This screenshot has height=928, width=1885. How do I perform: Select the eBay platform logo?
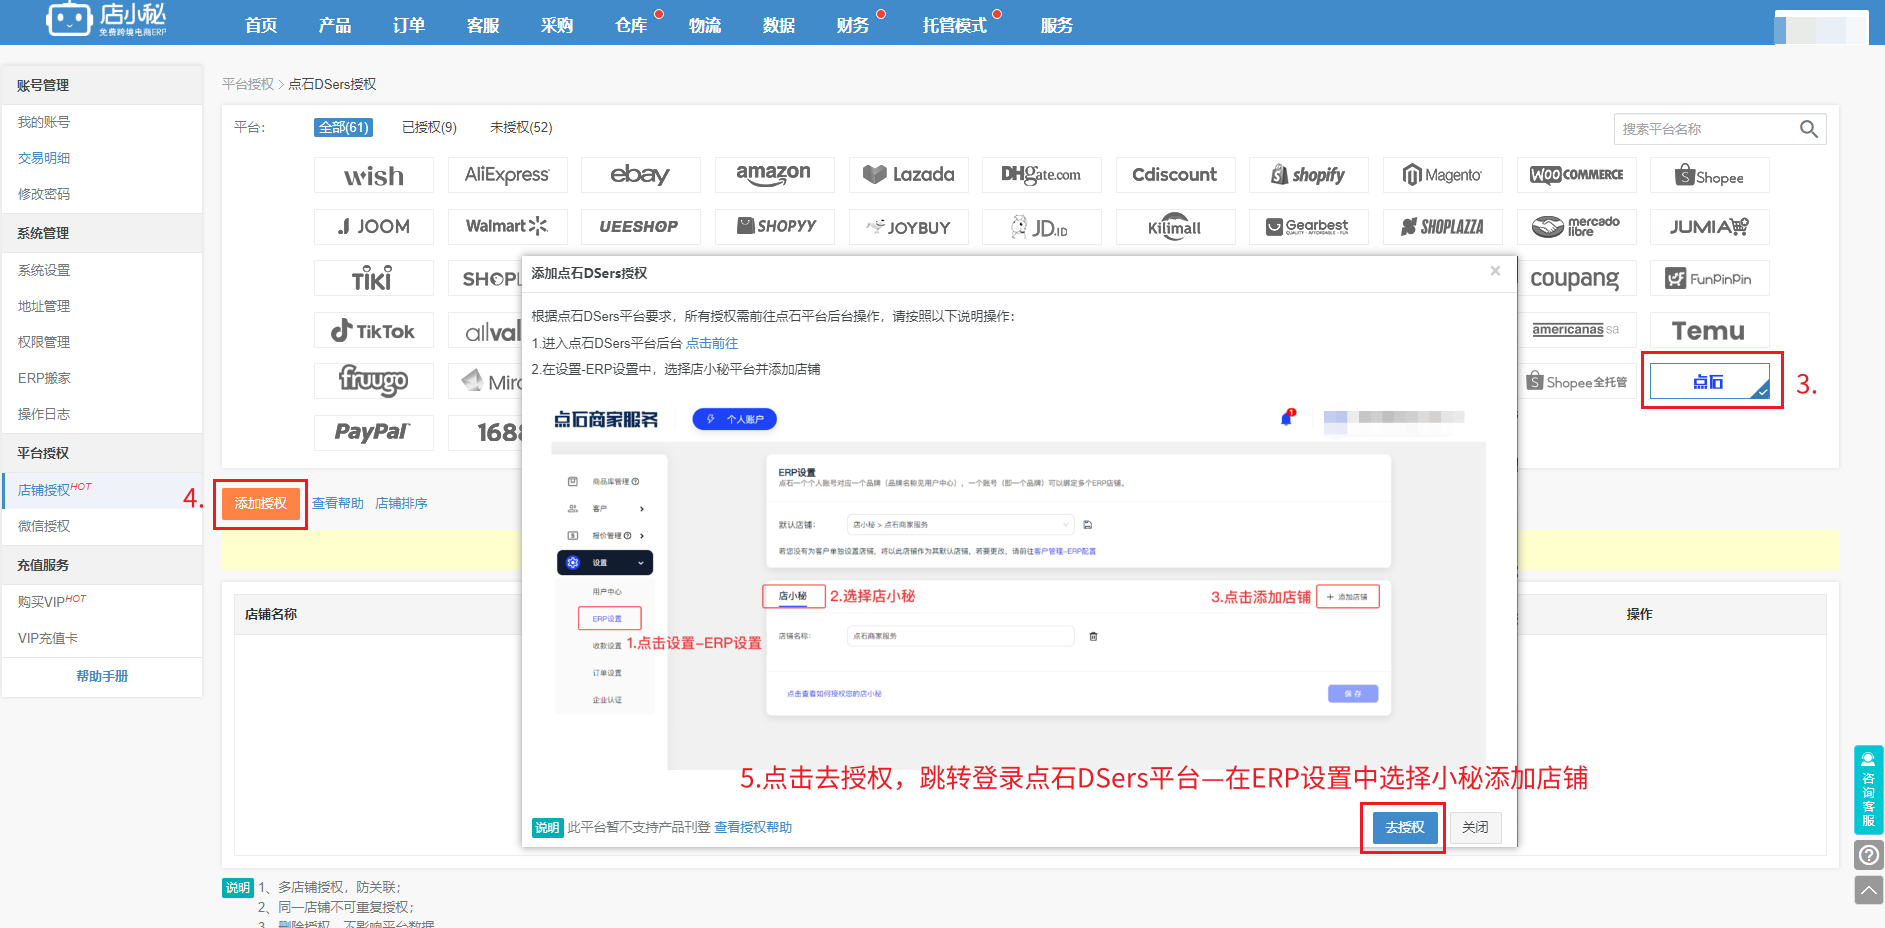pos(641,175)
